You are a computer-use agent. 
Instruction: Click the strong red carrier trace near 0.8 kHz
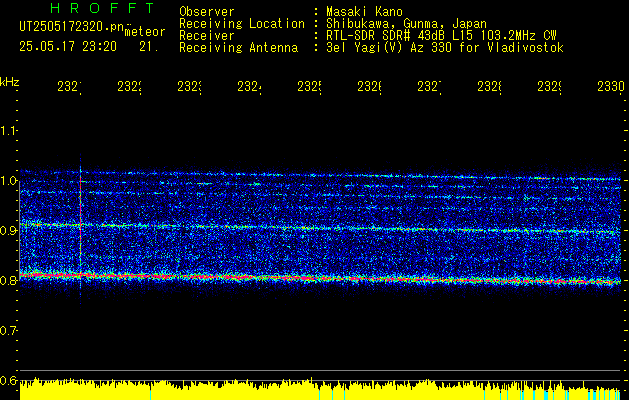[x=320, y=278]
